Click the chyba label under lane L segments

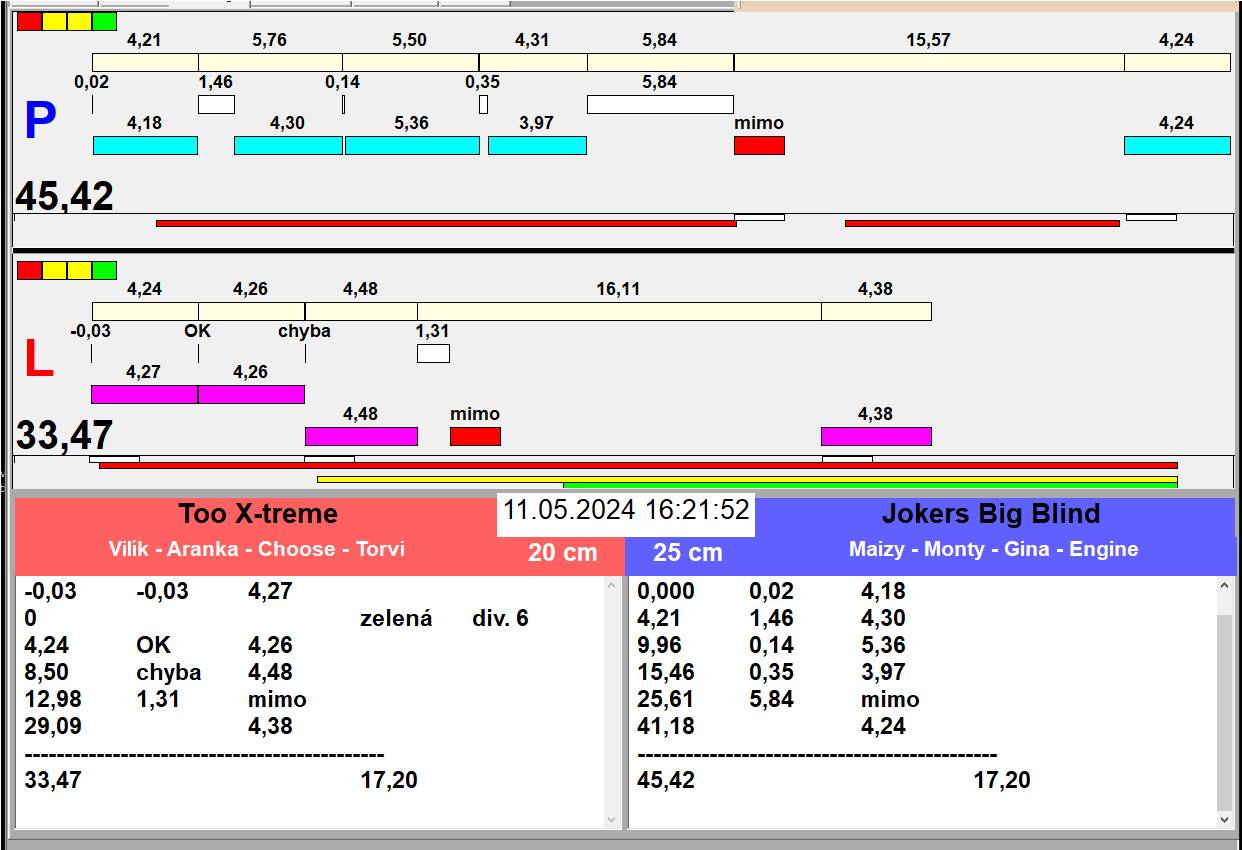tap(304, 331)
